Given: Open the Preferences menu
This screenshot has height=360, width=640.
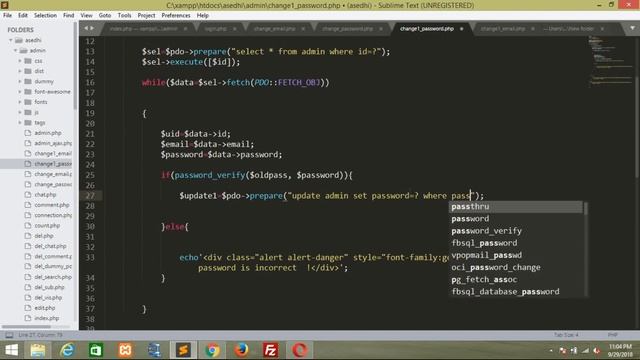Looking at the screenshot, I should [x=176, y=15].
